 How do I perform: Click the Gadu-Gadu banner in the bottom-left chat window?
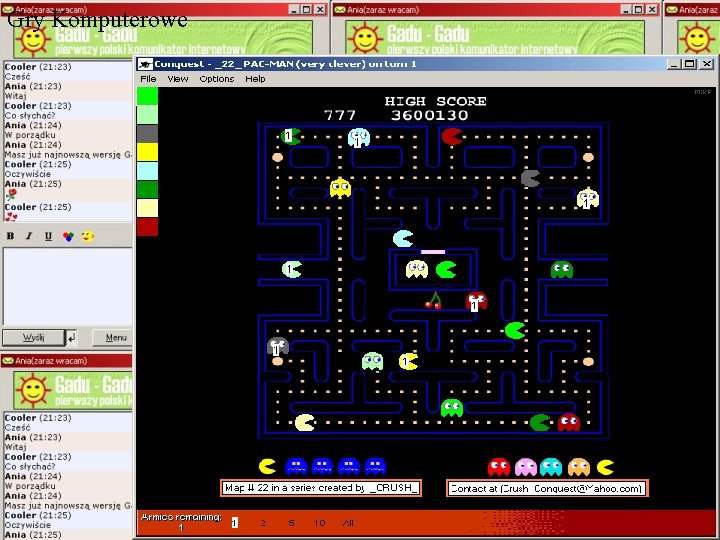coord(73,390)
